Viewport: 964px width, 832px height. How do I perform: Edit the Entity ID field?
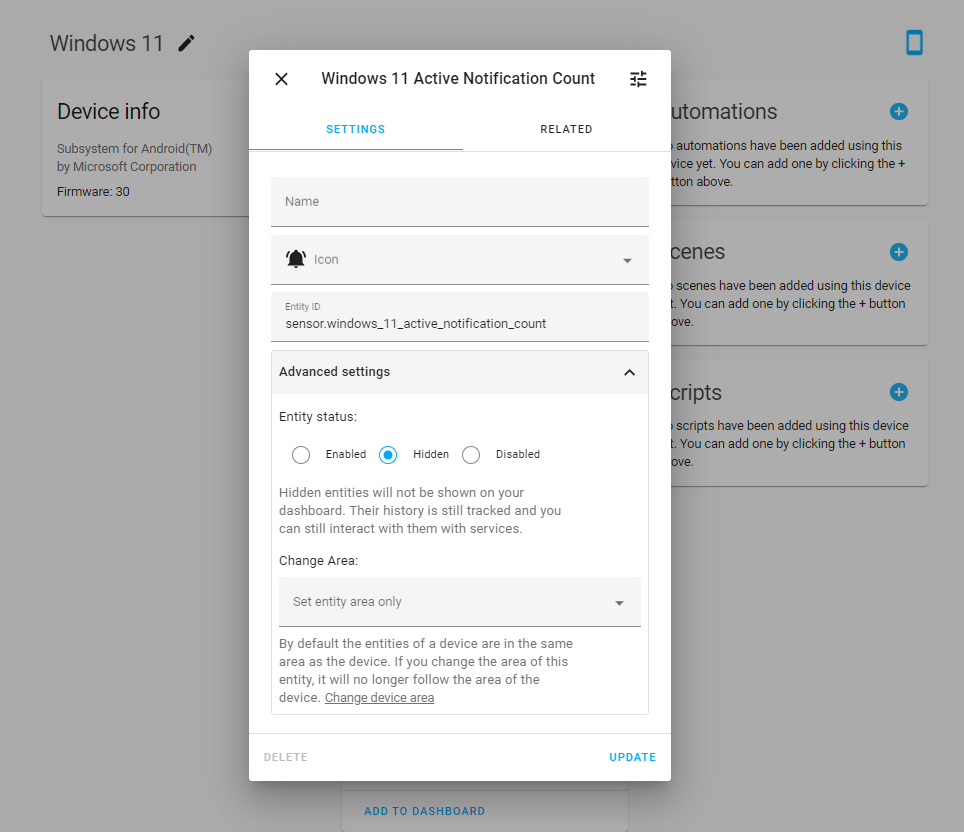pos(460,317)
